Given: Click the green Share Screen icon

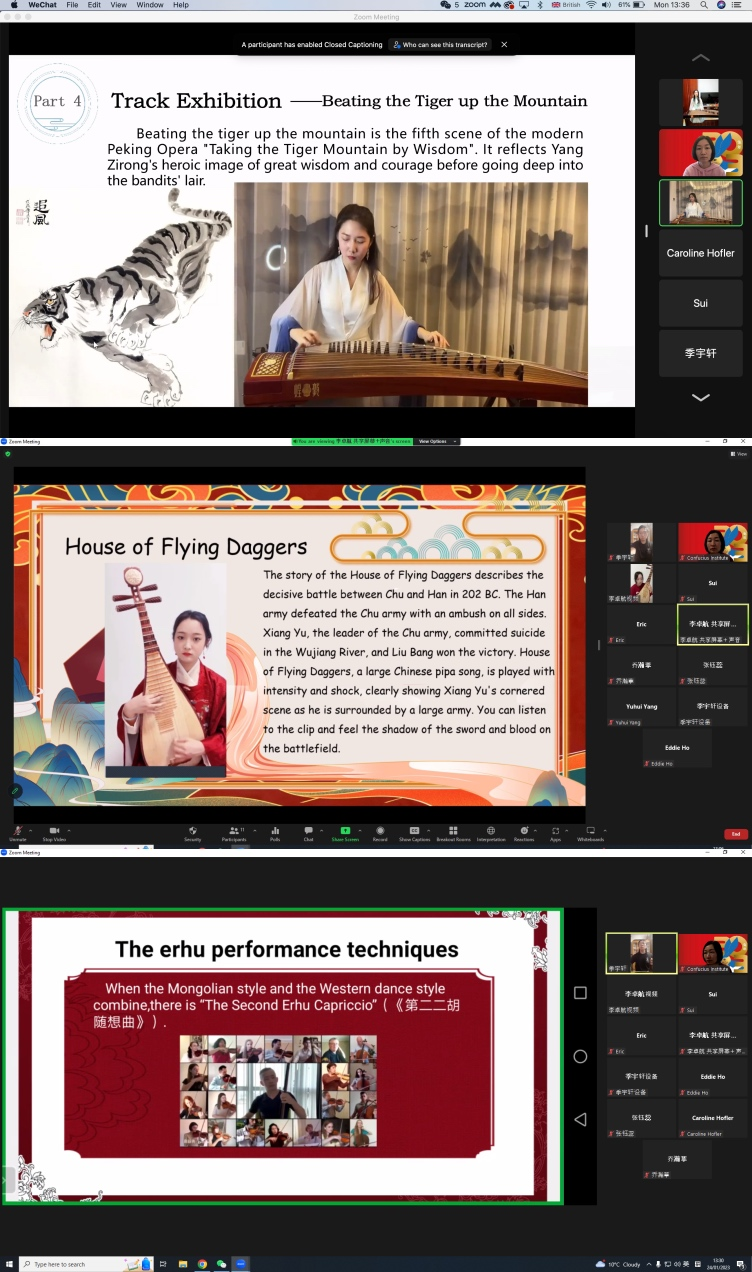Looking at the screenshot, I should pyautogui.click(x=345, y=831).
